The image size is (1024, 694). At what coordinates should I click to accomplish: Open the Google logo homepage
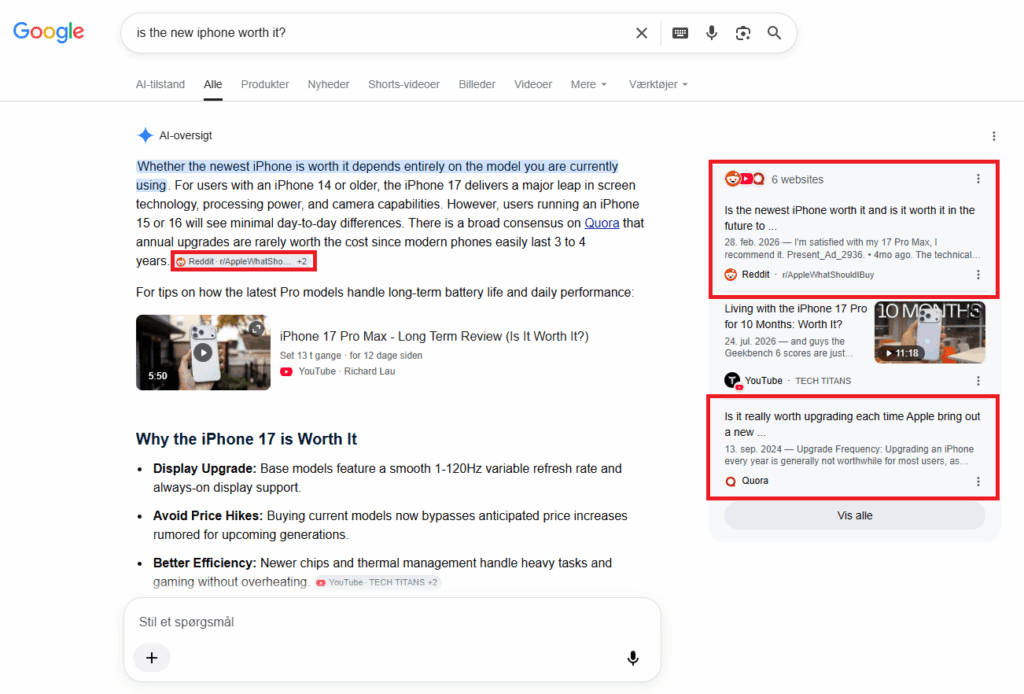[48, 31]
